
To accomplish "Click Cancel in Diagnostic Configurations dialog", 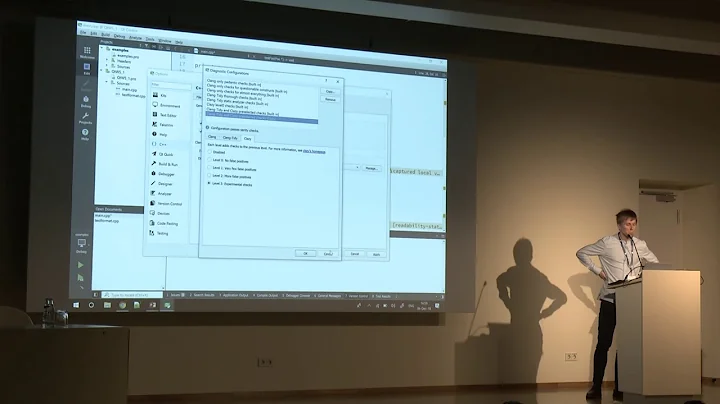I will [328, 253].
